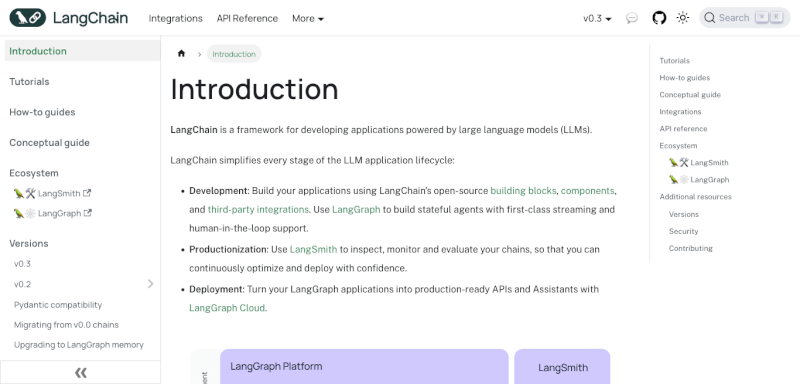Viewport: 800px width, 384px height.
Task: Click Ecosystem heading in the left sidebar
Action: point(34,173)
